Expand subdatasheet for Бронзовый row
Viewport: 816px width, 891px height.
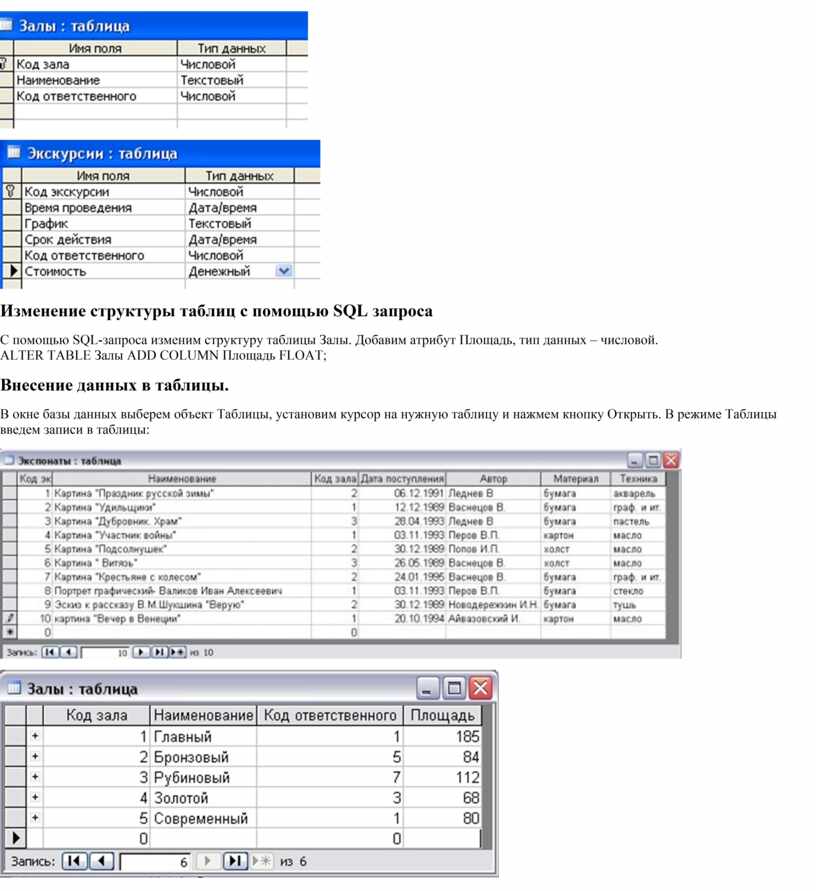click(35, 756)
